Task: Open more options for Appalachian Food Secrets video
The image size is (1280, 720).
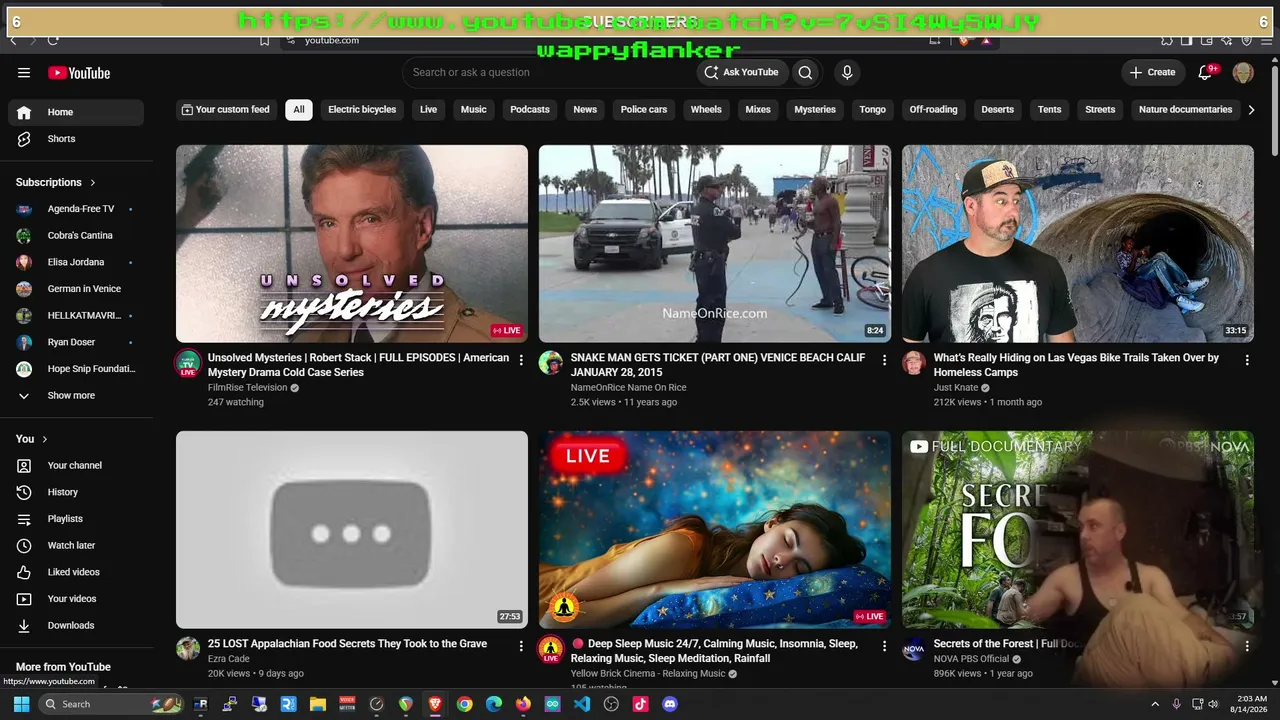Action: click(521, 646)
